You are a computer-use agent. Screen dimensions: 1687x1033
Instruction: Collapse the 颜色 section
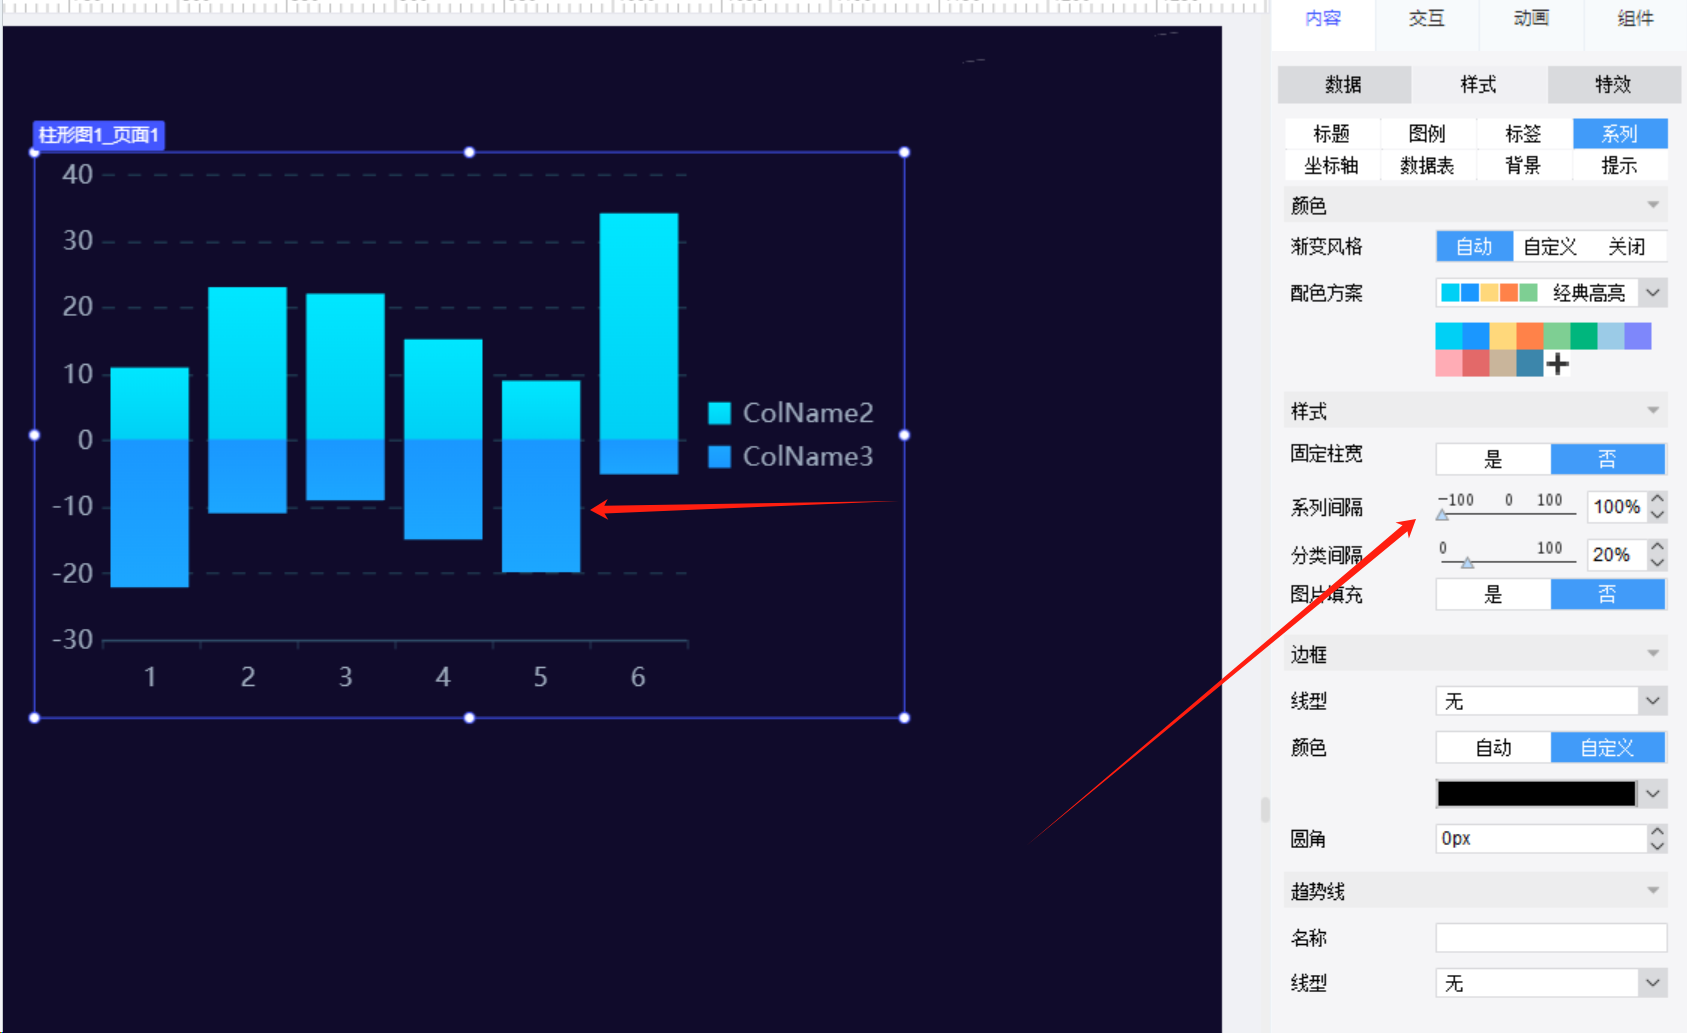click(1653, 205)
